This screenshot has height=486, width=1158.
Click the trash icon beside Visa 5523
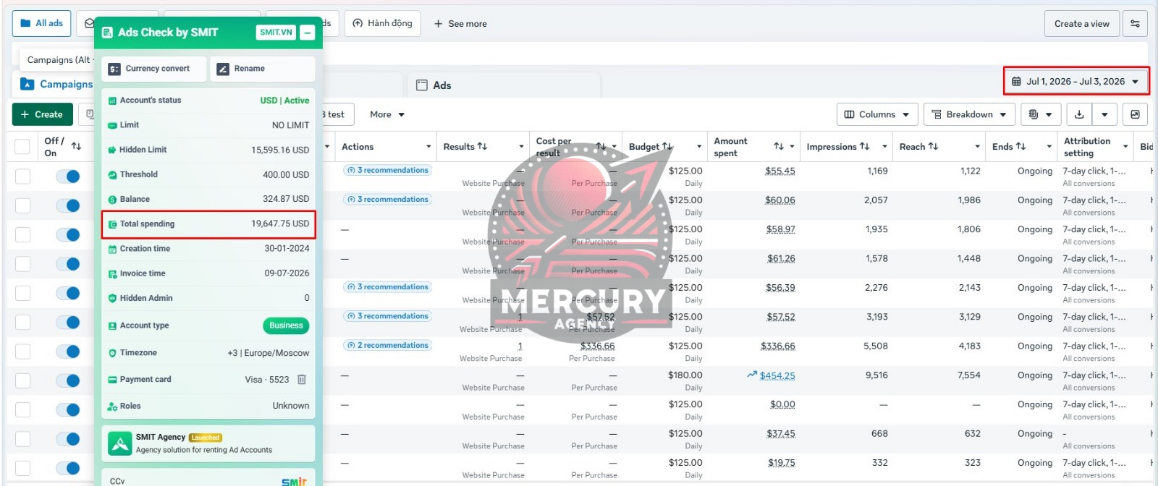pyautogui.click(x=301, y=379)
